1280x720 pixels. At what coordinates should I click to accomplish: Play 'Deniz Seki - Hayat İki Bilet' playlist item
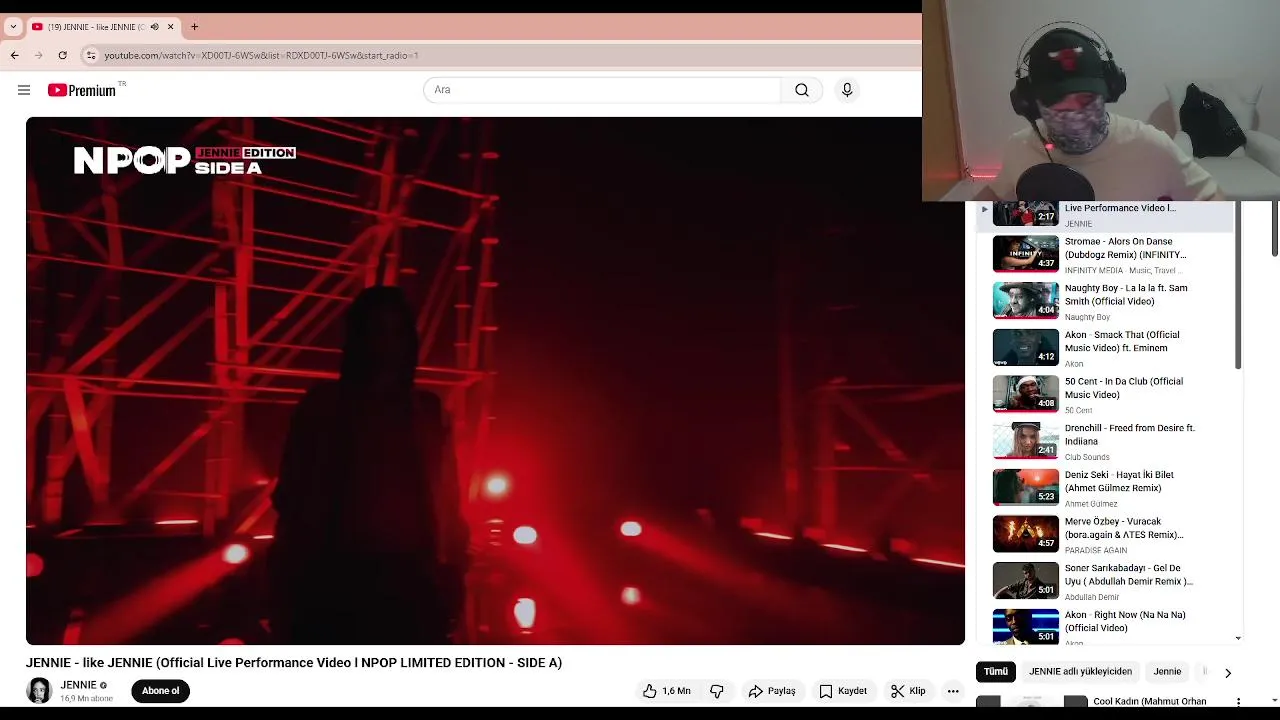(x=1107, y=488)
